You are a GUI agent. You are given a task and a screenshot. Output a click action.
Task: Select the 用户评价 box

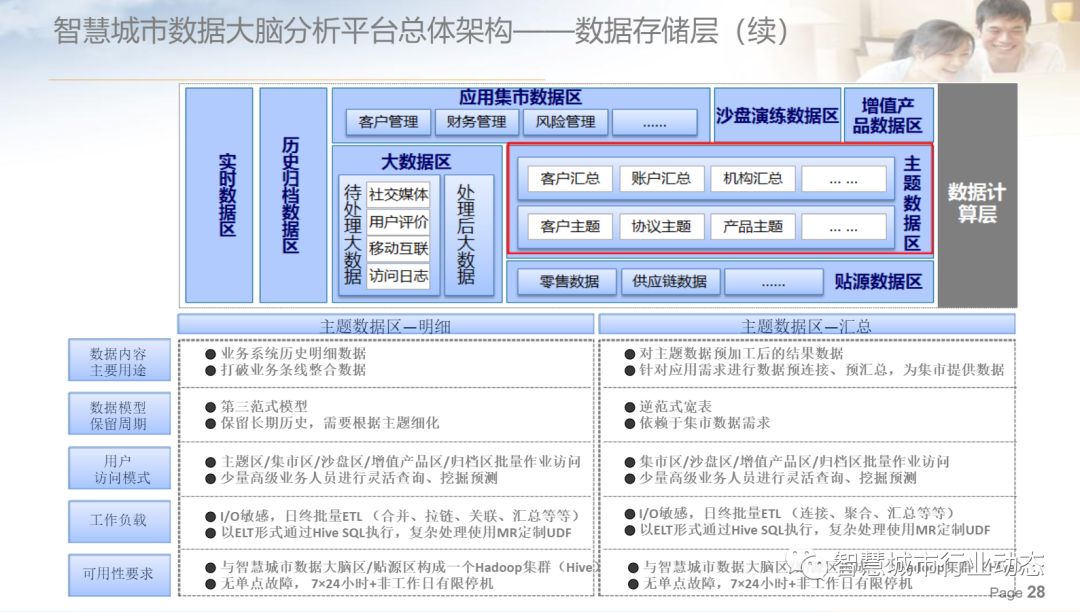398,222
